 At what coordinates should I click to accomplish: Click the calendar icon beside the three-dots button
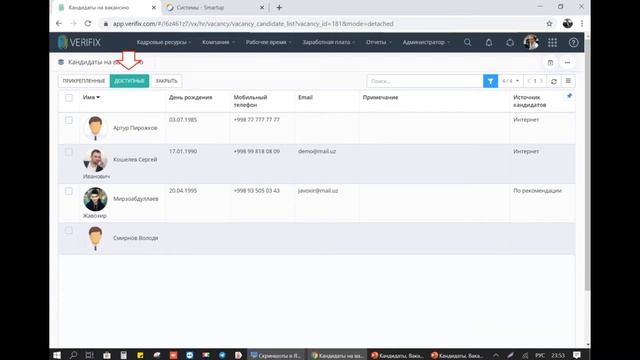[550, 62]
